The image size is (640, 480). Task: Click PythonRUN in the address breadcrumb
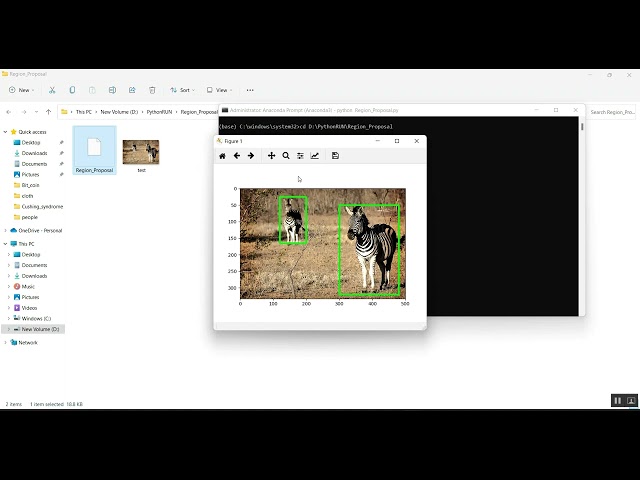tap(159, 112)
